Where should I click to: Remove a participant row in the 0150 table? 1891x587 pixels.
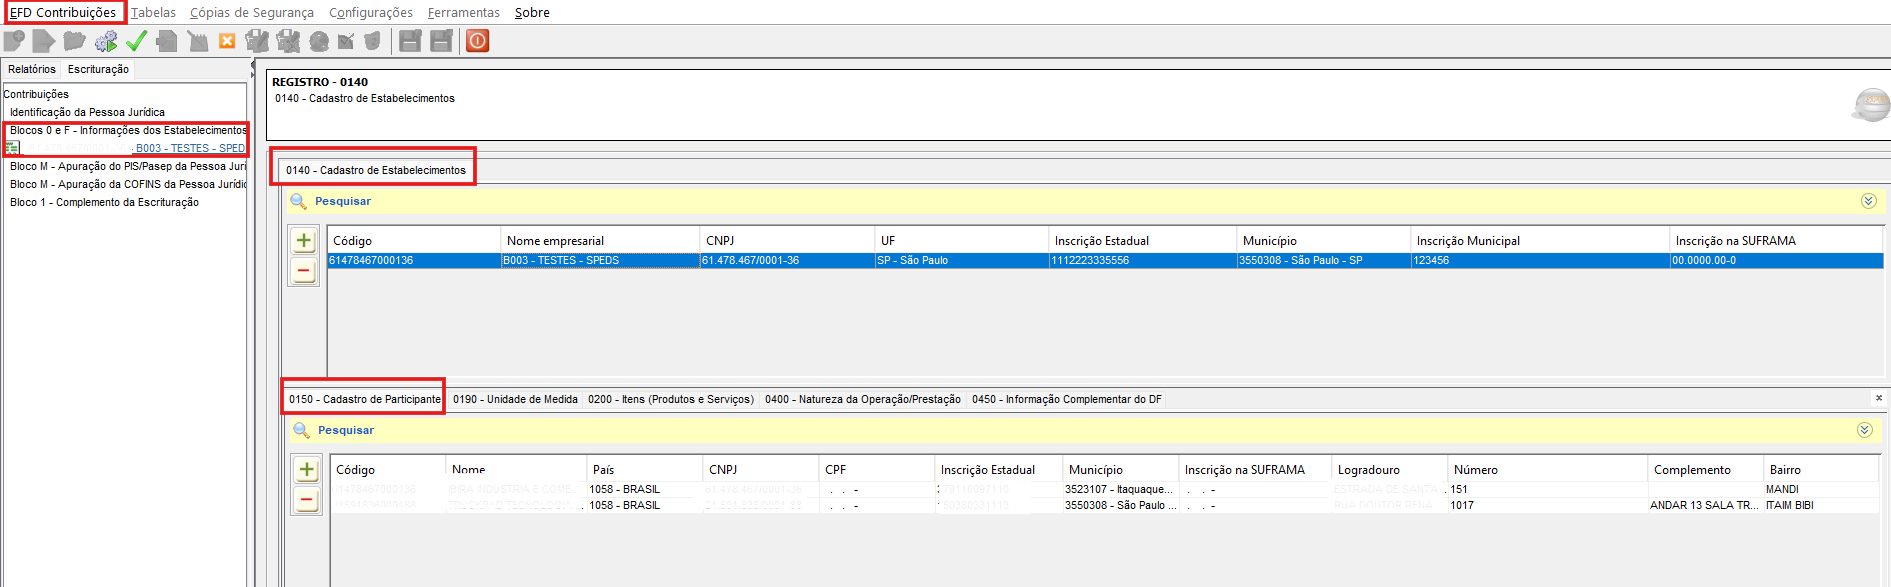(x=307, y=500)
